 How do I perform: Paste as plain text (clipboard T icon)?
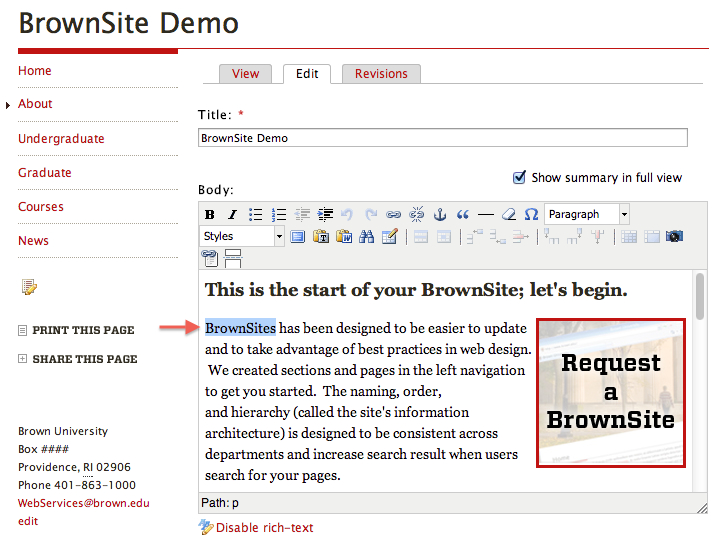321,237
